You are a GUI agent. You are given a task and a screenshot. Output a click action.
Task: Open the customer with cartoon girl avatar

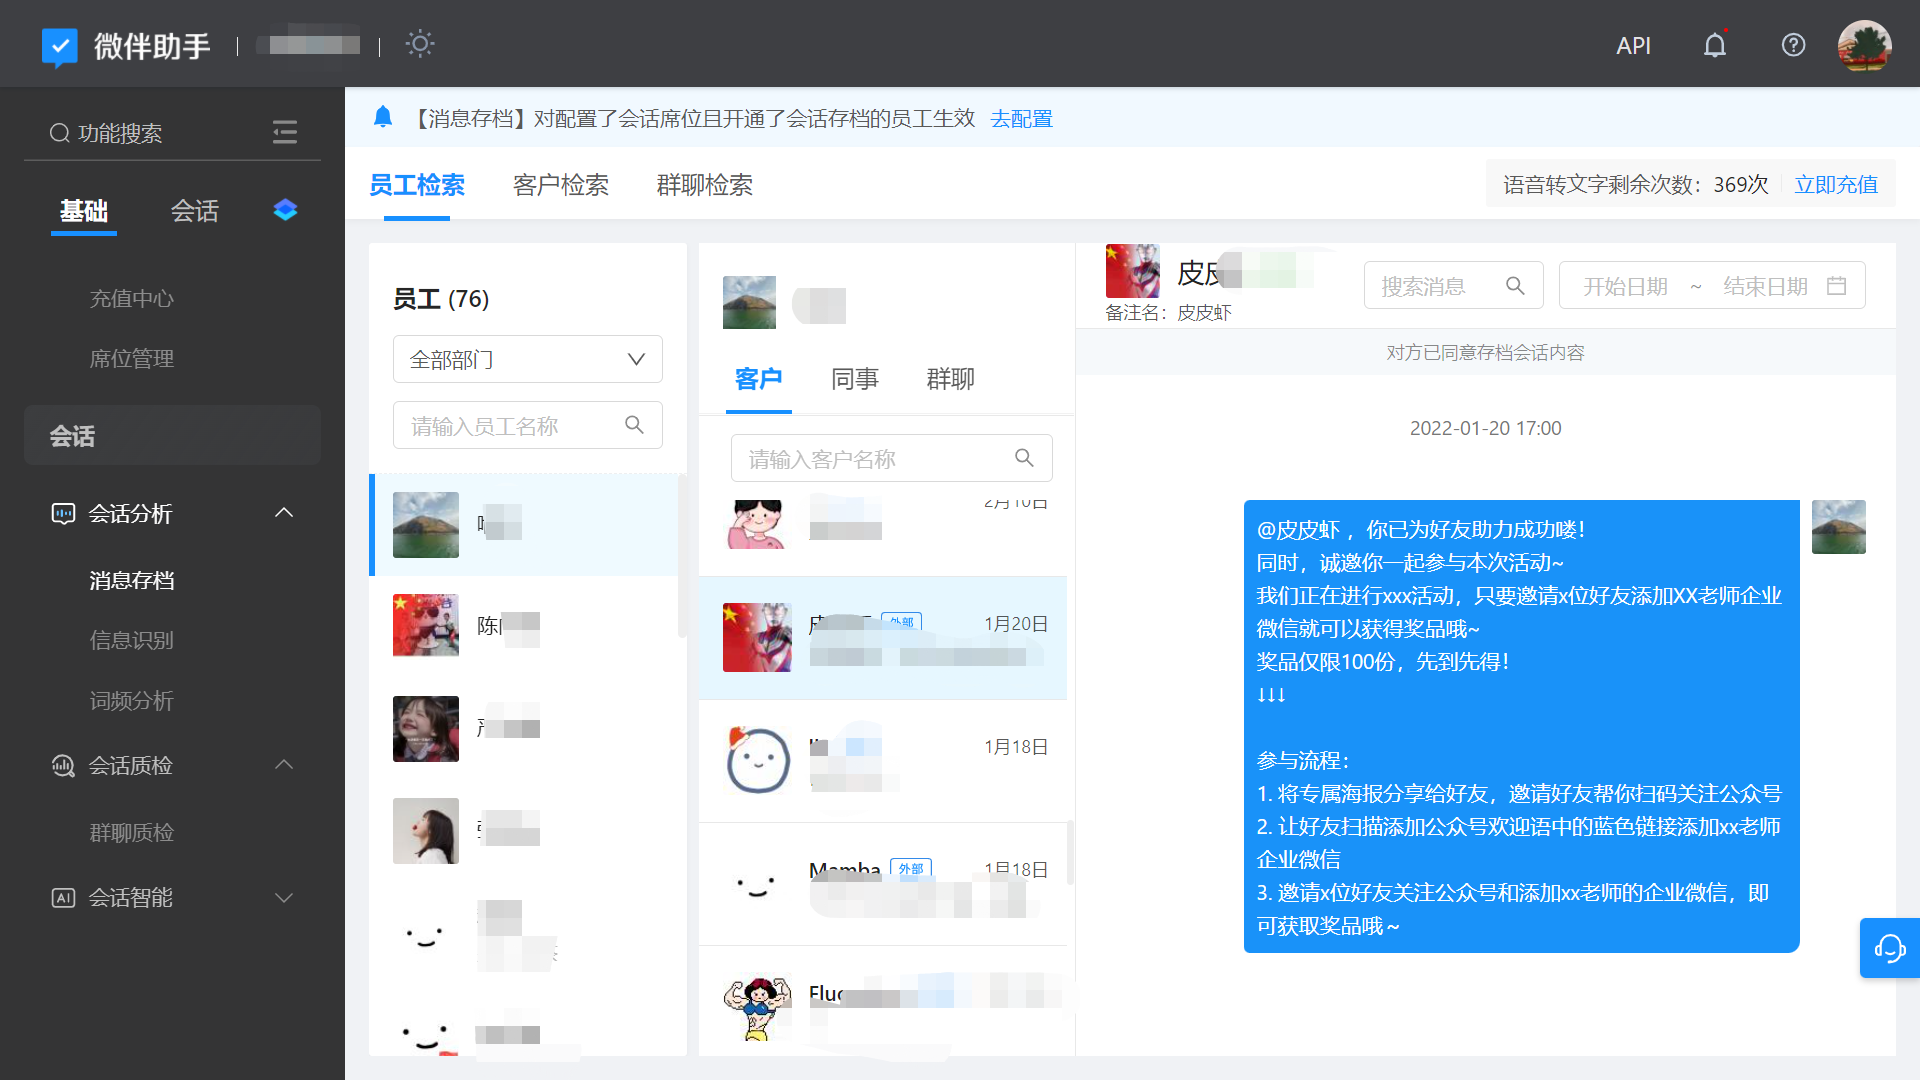point(757,525)
